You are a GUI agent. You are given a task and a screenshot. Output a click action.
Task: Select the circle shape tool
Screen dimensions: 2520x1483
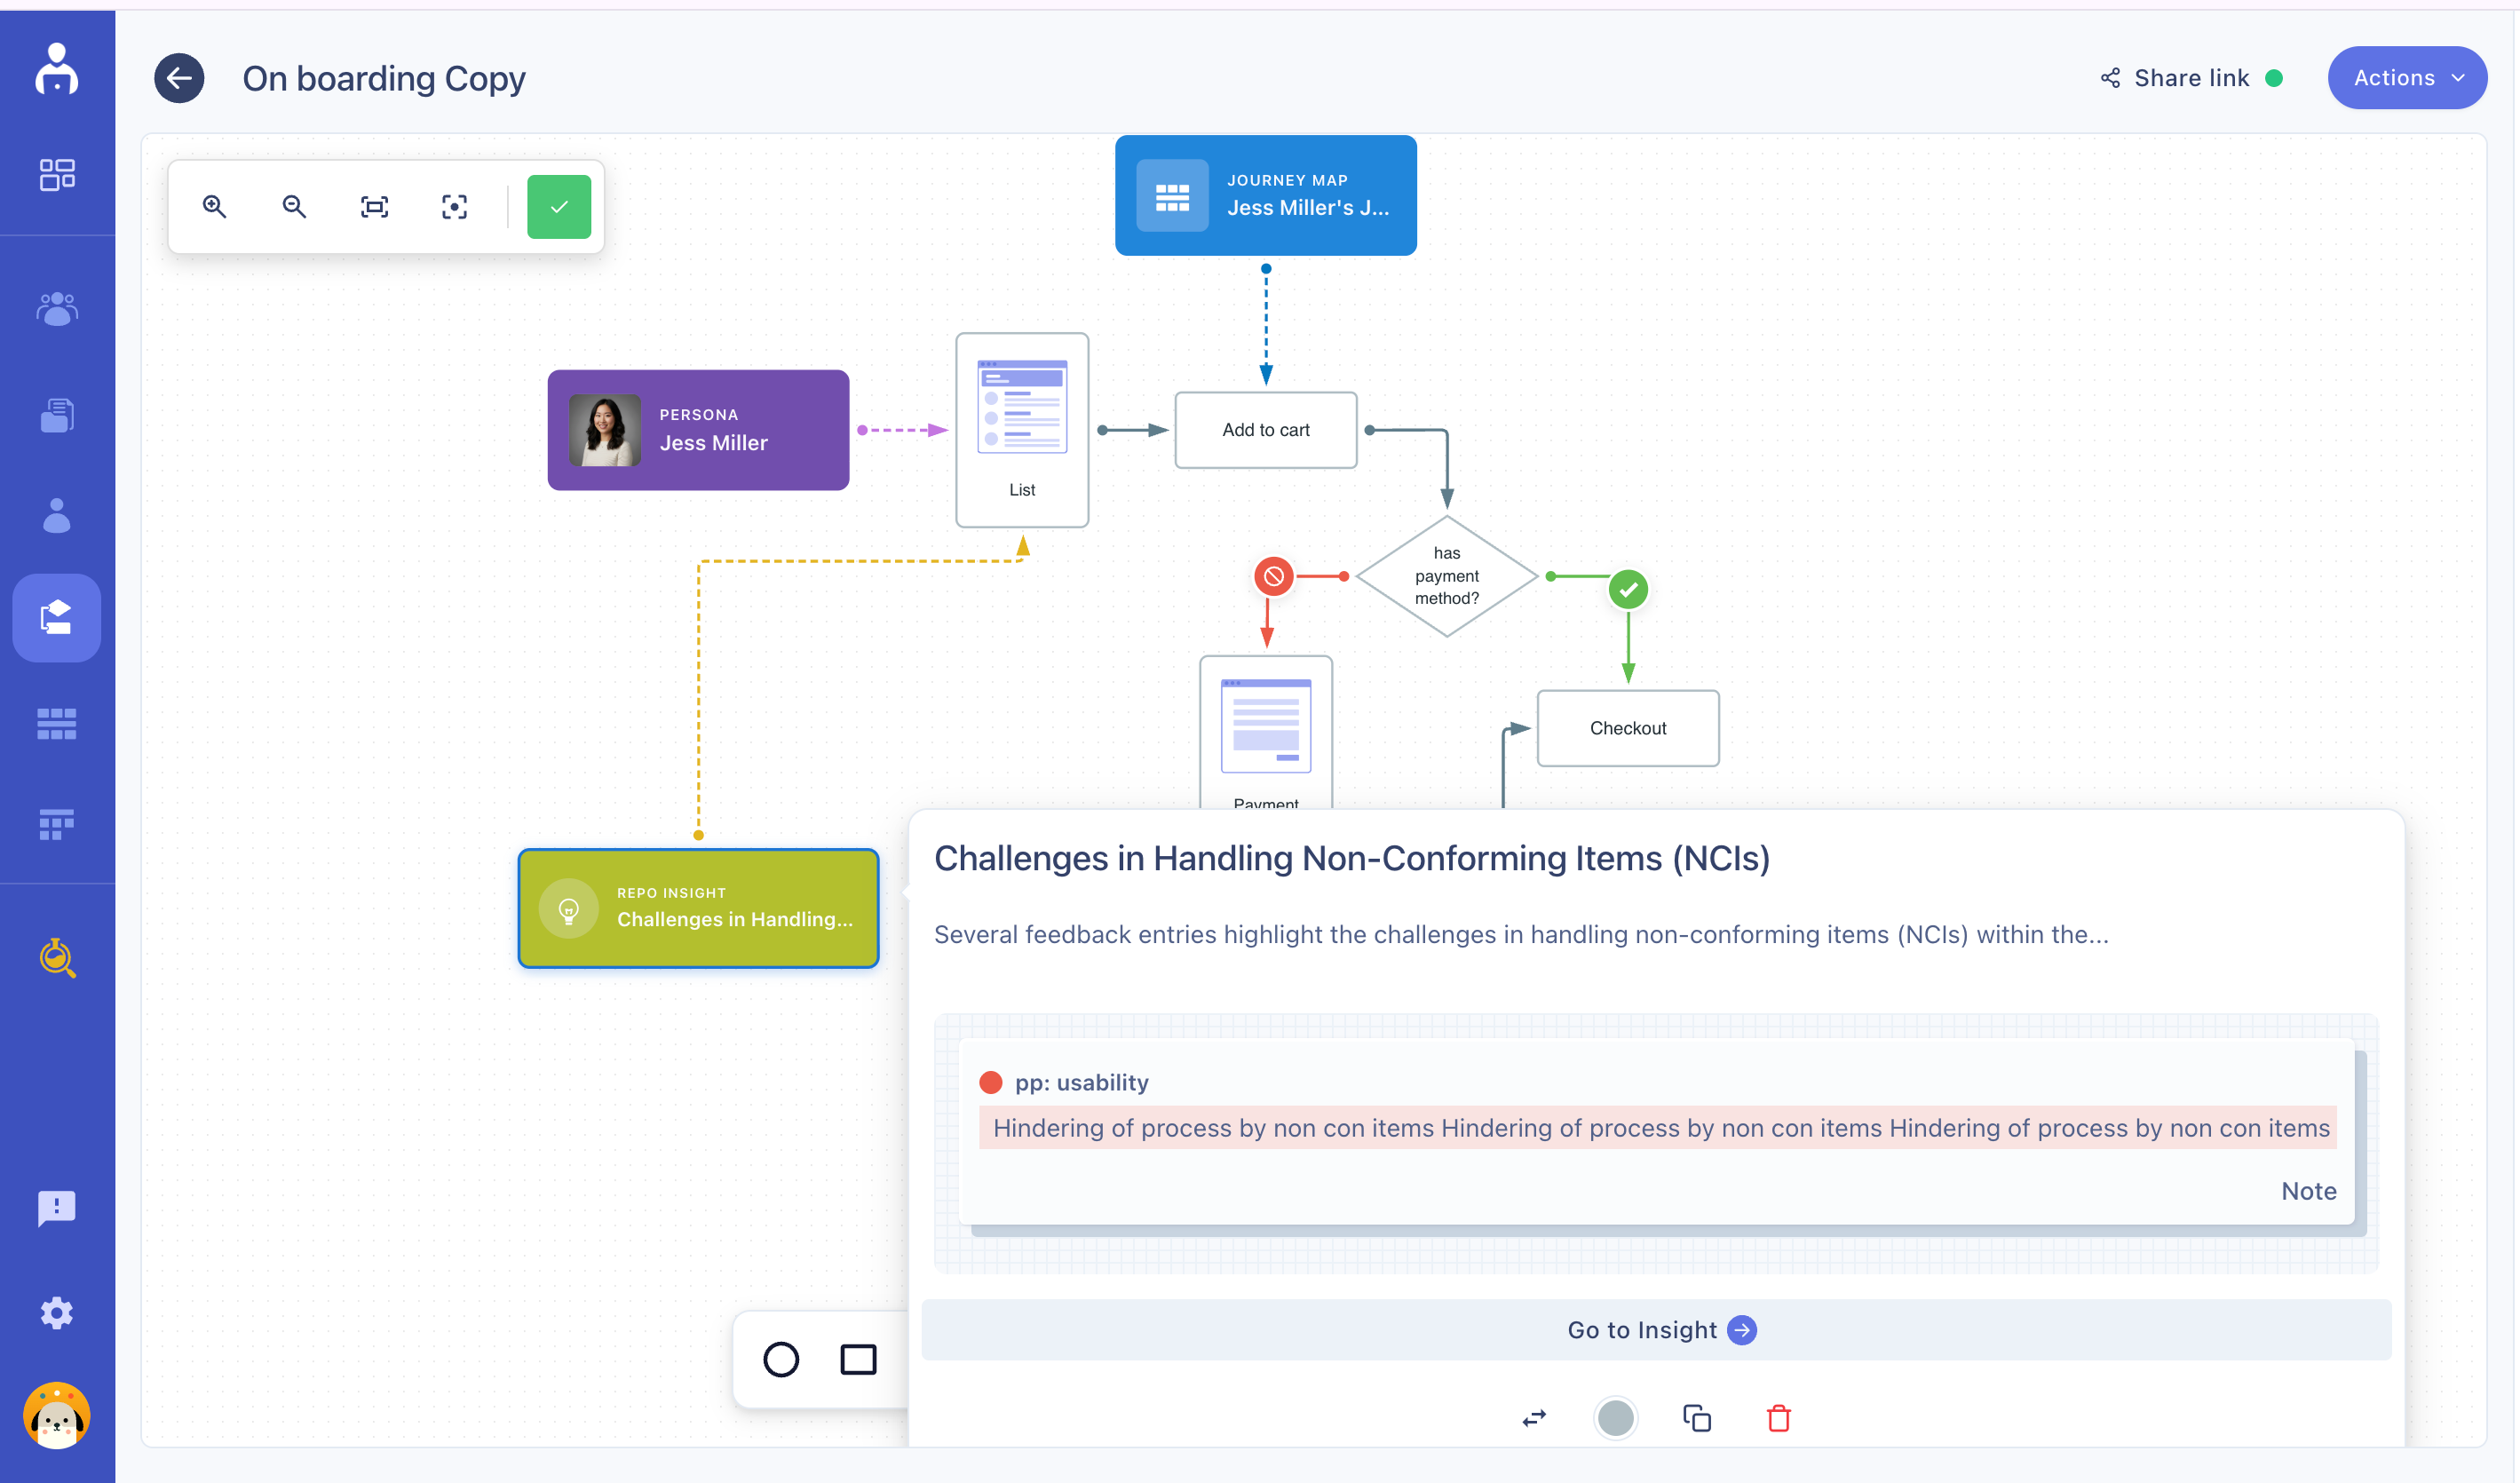(781, 1359)
